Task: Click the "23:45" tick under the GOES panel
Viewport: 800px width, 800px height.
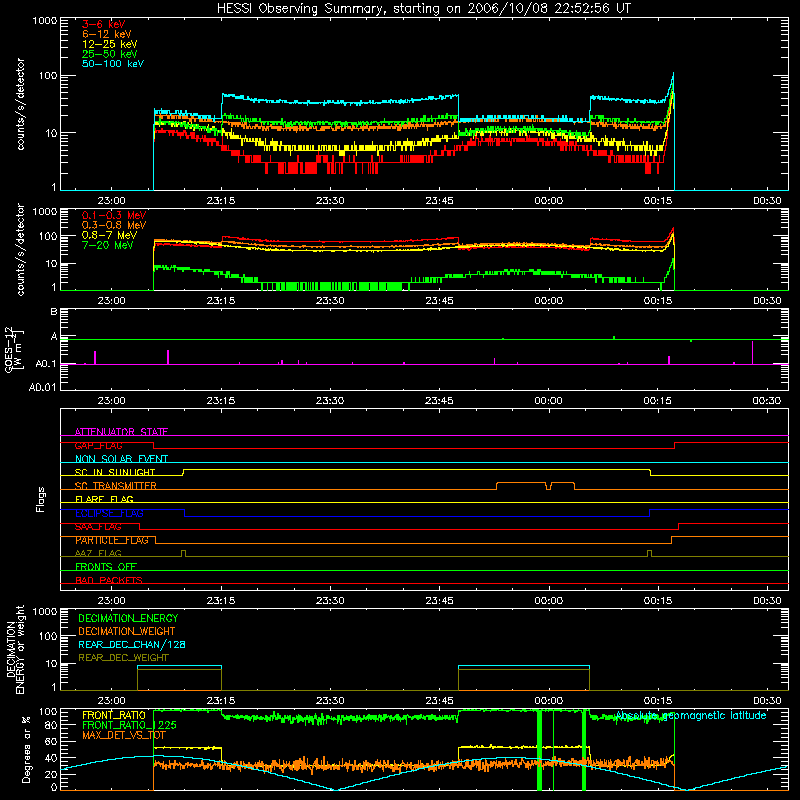Action: [x=439, y=401]
